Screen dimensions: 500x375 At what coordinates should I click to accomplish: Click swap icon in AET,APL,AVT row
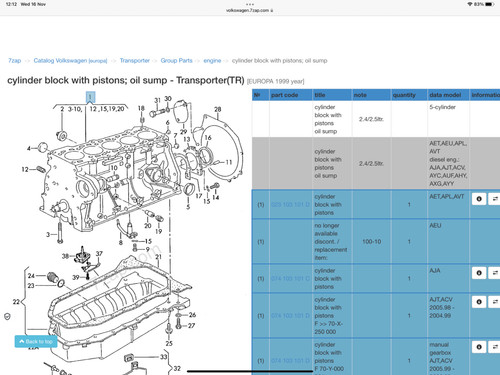coord(495,199)
